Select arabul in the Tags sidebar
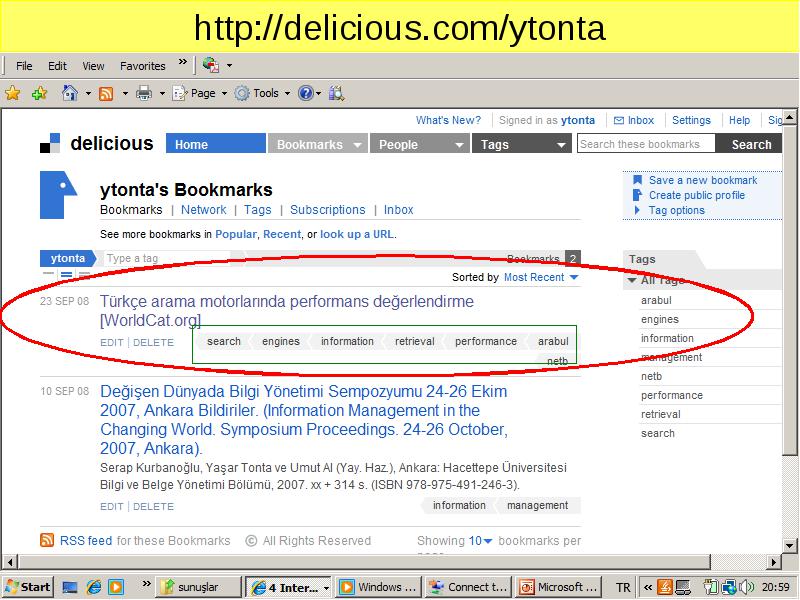Image resolution: width=800 pixels, height=600 pixels. pos(656,300)
